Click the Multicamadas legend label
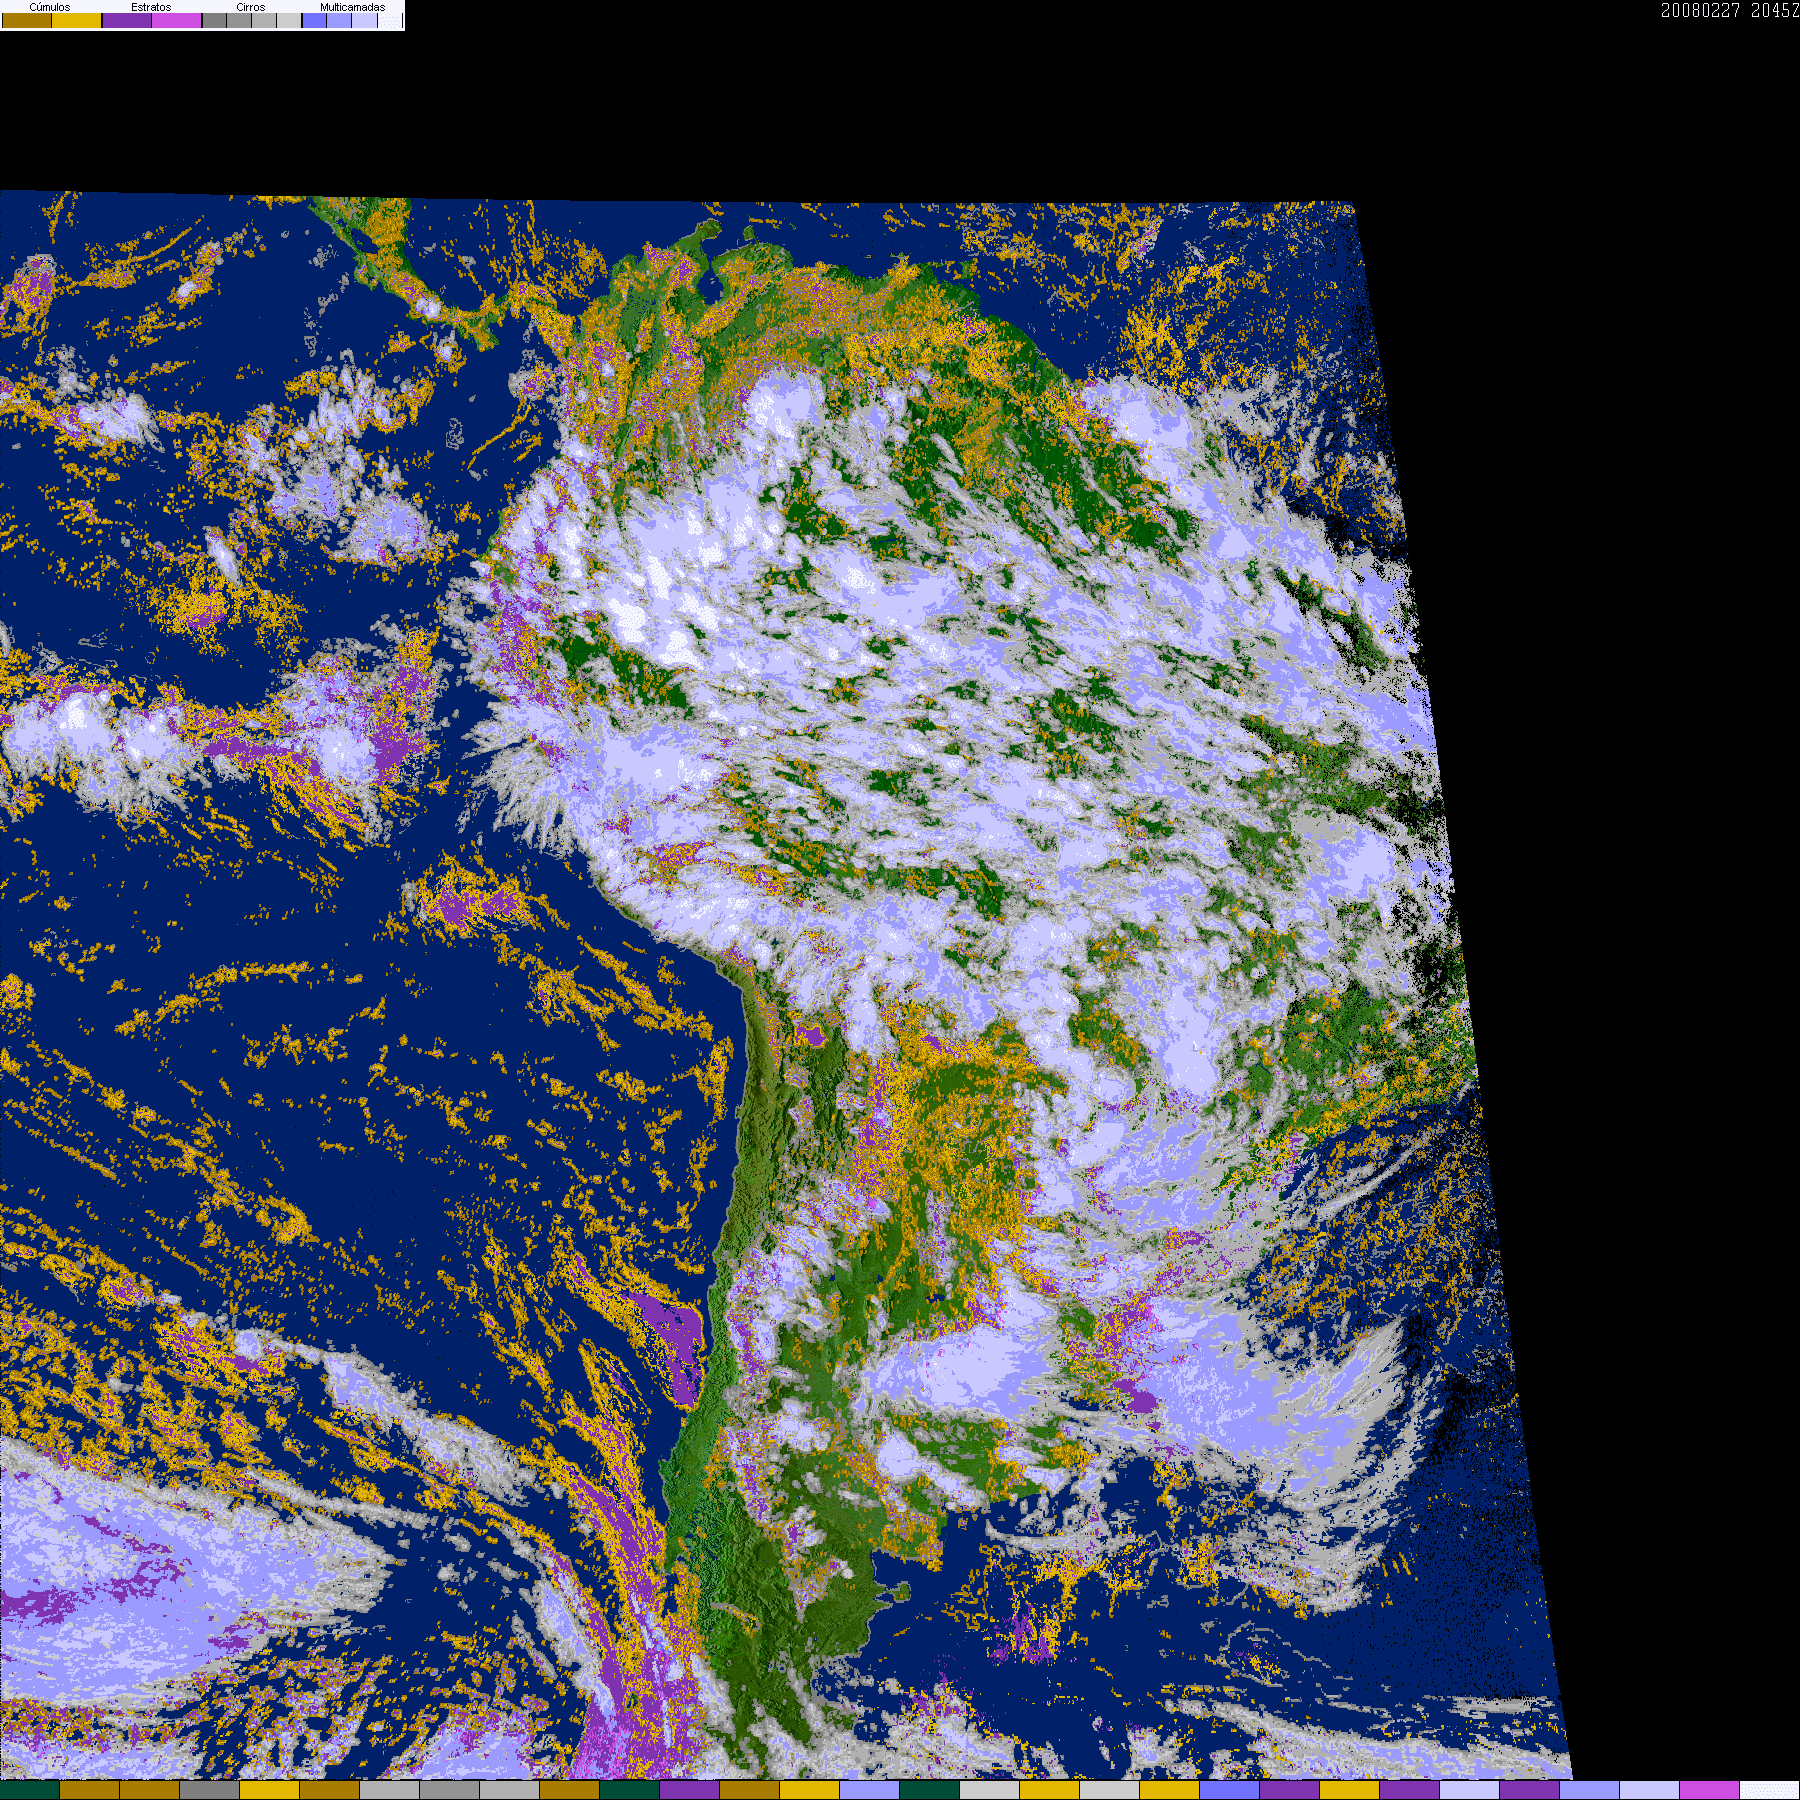This screenshot has width=1800, height=1800. [353, 7]
